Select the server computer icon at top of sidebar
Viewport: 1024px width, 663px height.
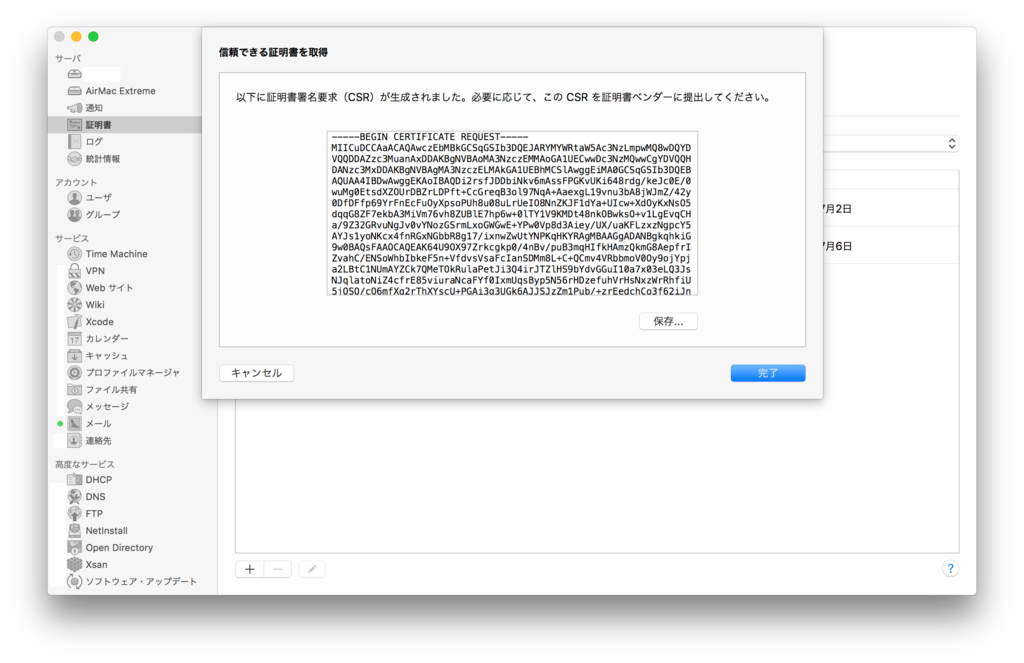click(74, 74)
